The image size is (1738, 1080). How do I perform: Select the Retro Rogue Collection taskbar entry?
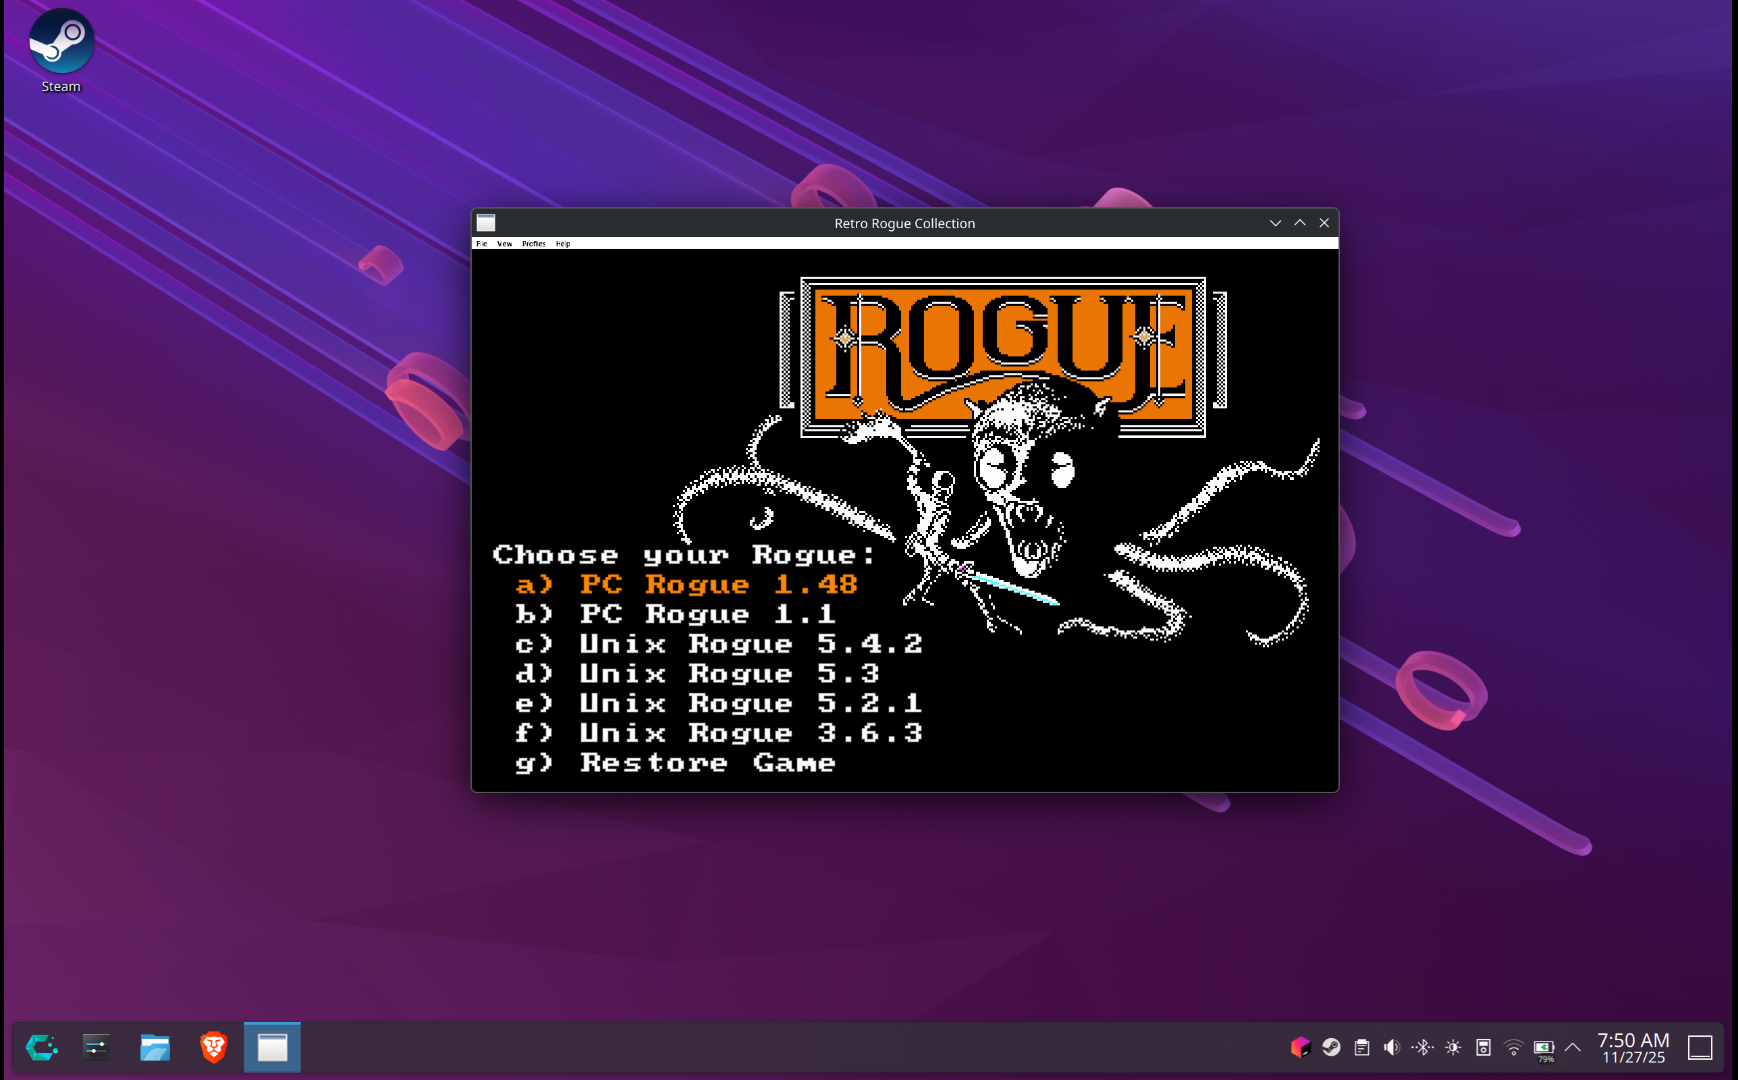point(272,1047)
